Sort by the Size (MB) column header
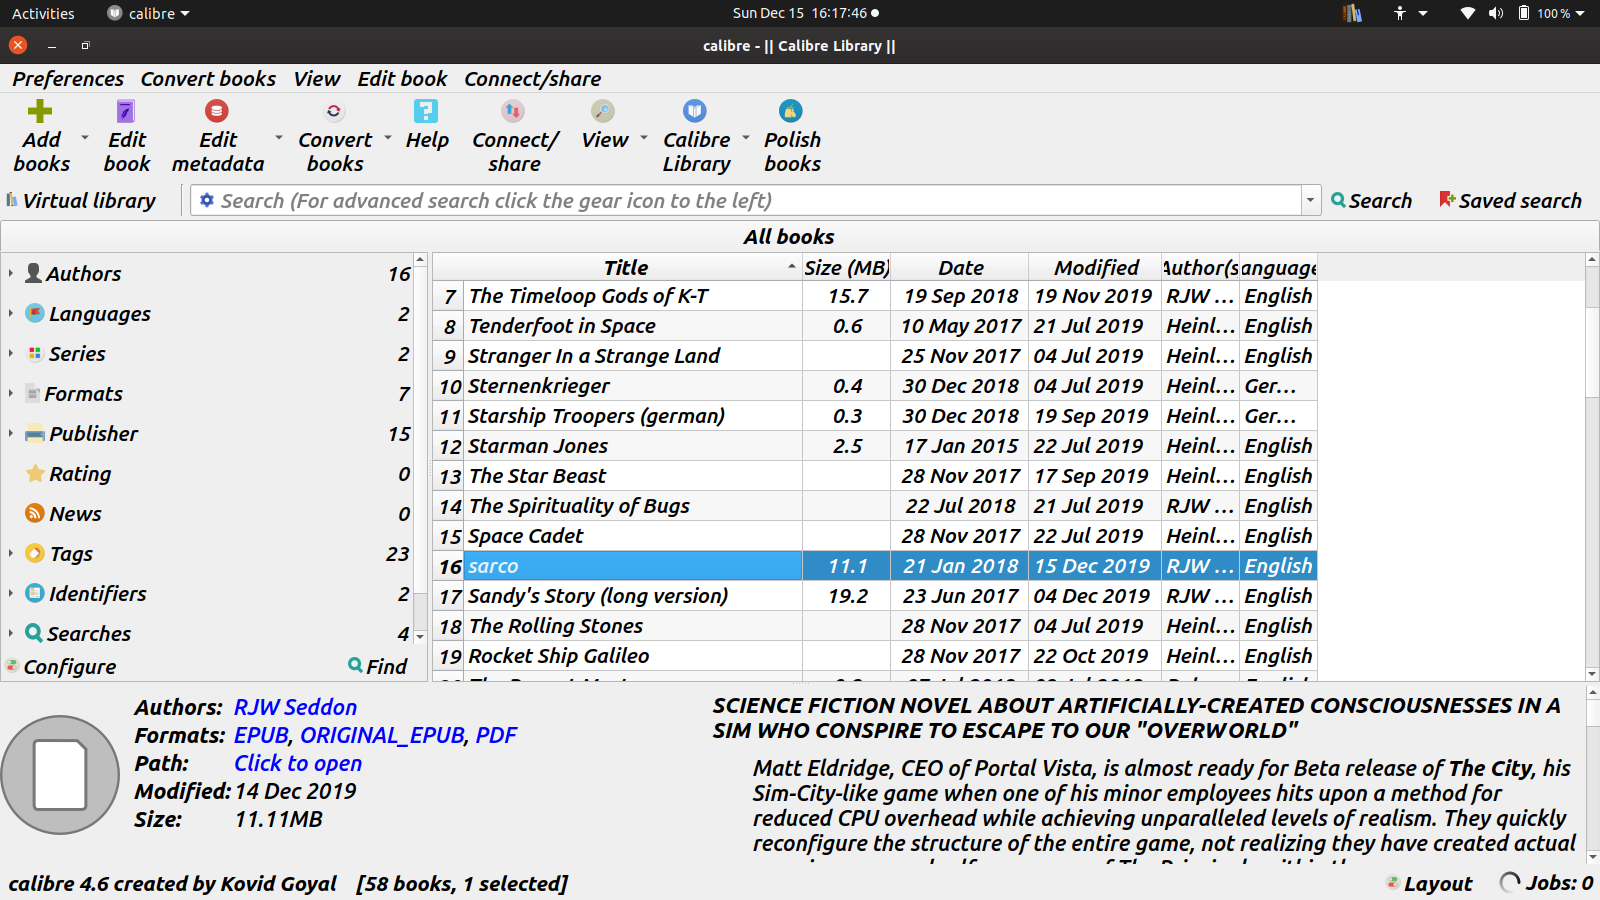Screen dimensions: 1600x900 coord(846,267)
